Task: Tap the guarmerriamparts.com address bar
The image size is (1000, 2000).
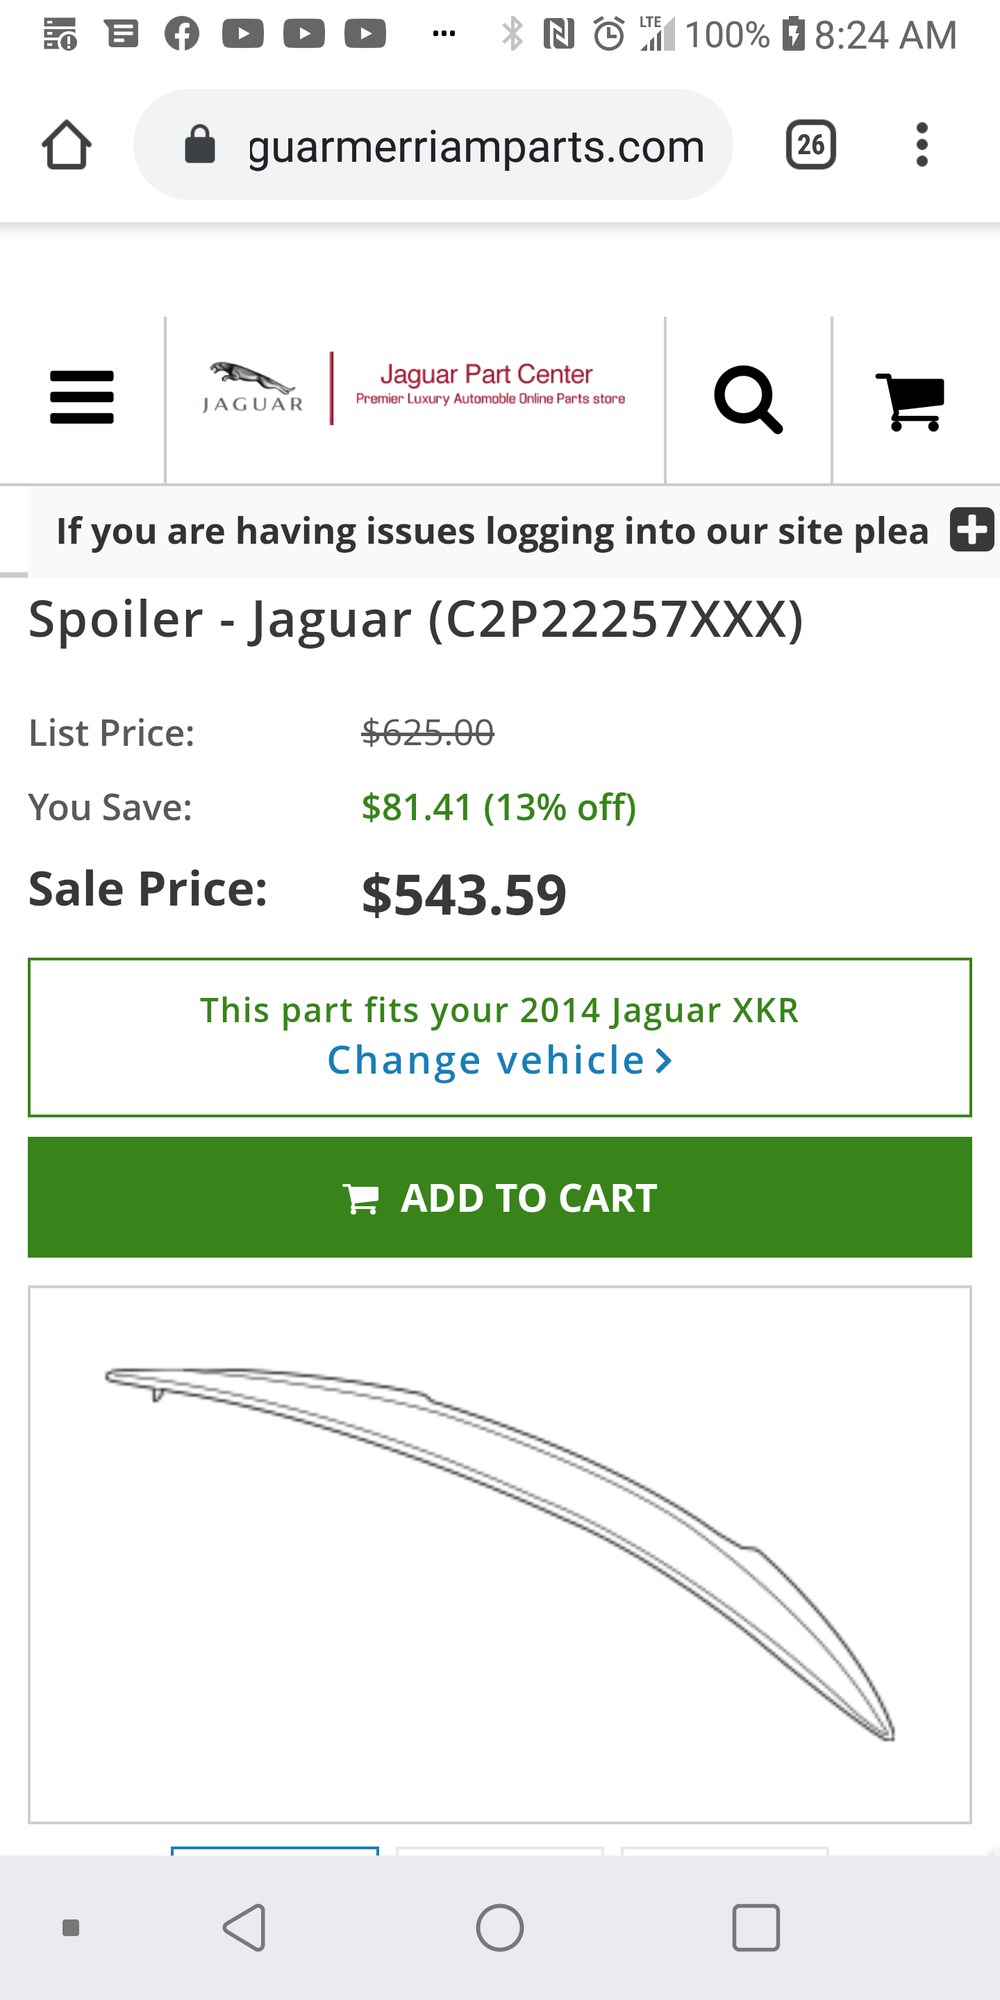Action: click(475, 147)
